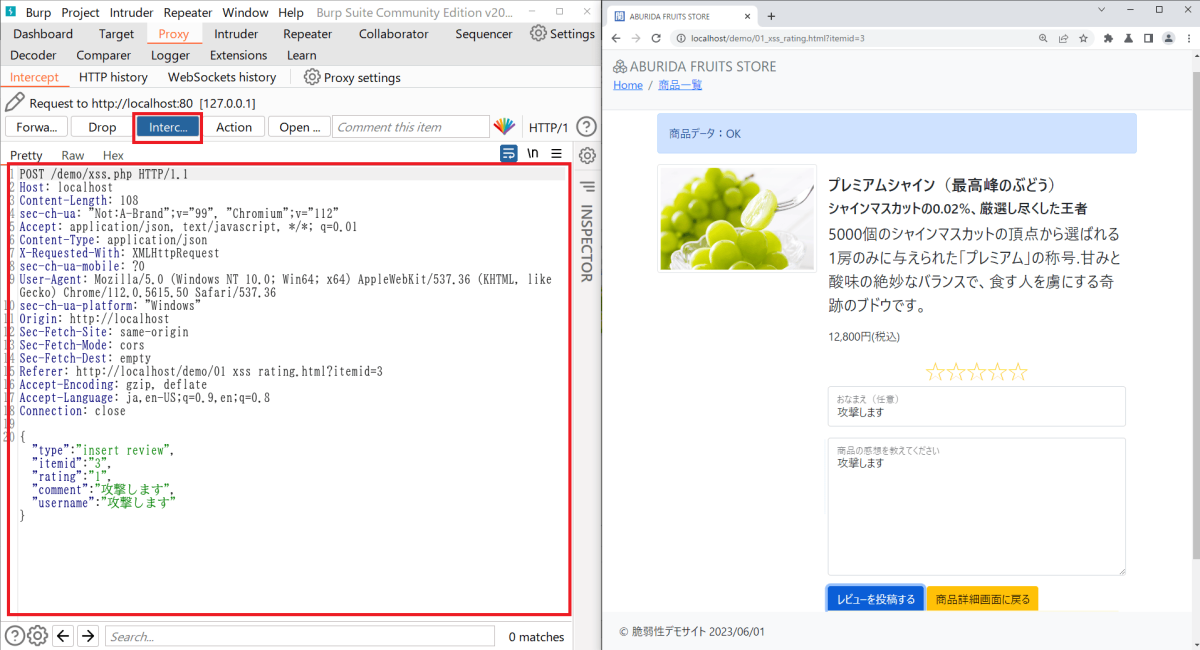Select the \n non-printing characters icon

click(x=532, y=153)
